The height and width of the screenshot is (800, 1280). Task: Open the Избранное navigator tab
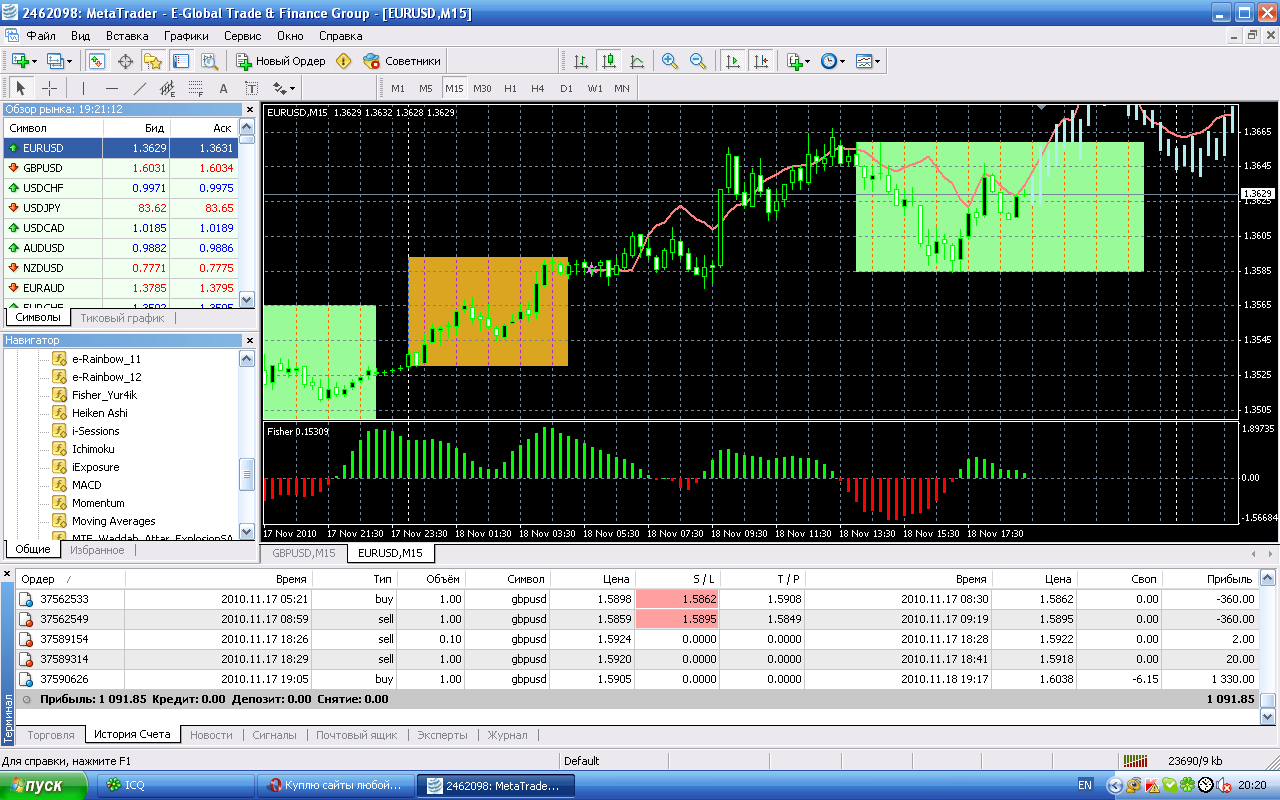(x=97, y=550)
